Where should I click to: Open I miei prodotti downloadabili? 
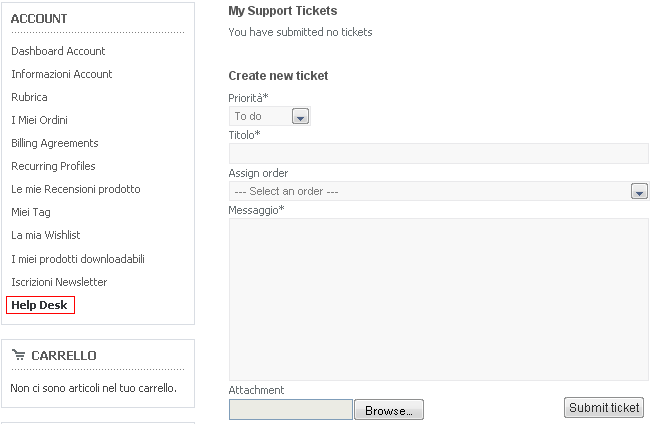(78, 259)
